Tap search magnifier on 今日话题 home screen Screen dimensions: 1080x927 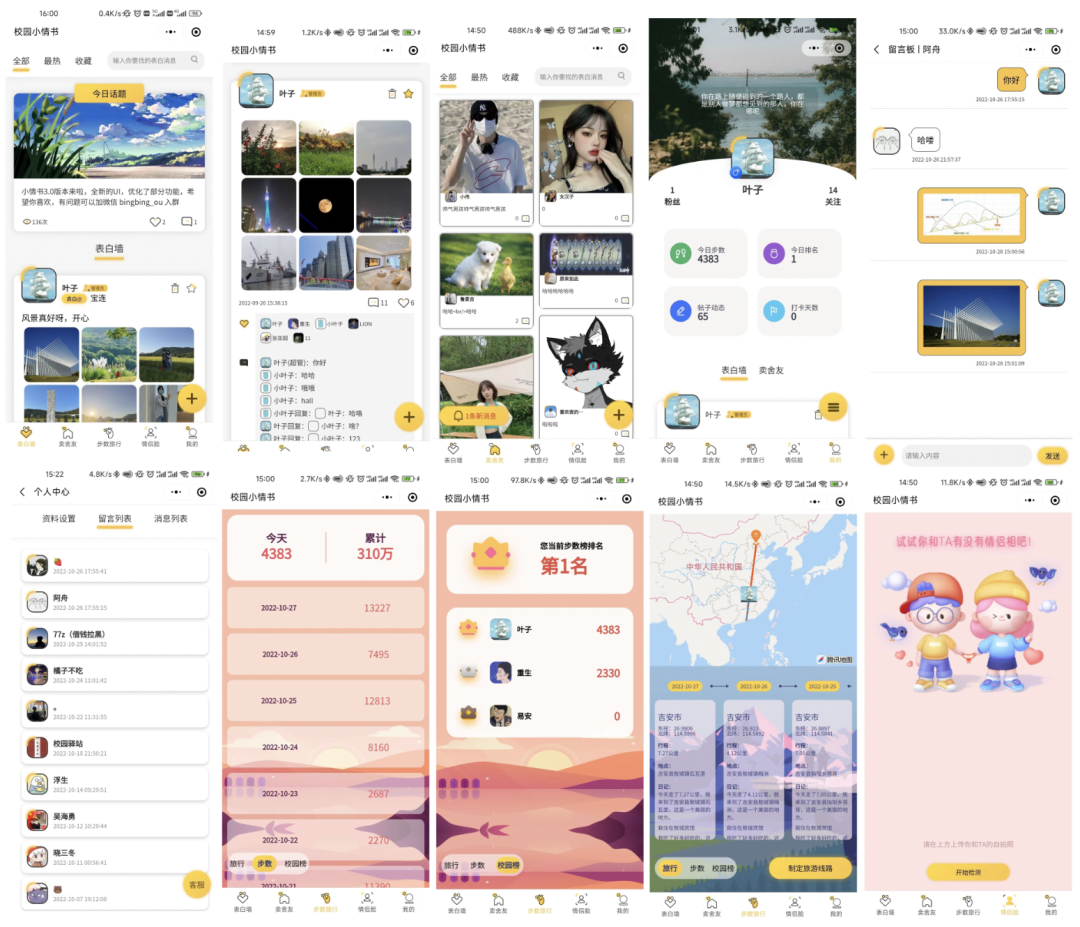coord(194,60)
